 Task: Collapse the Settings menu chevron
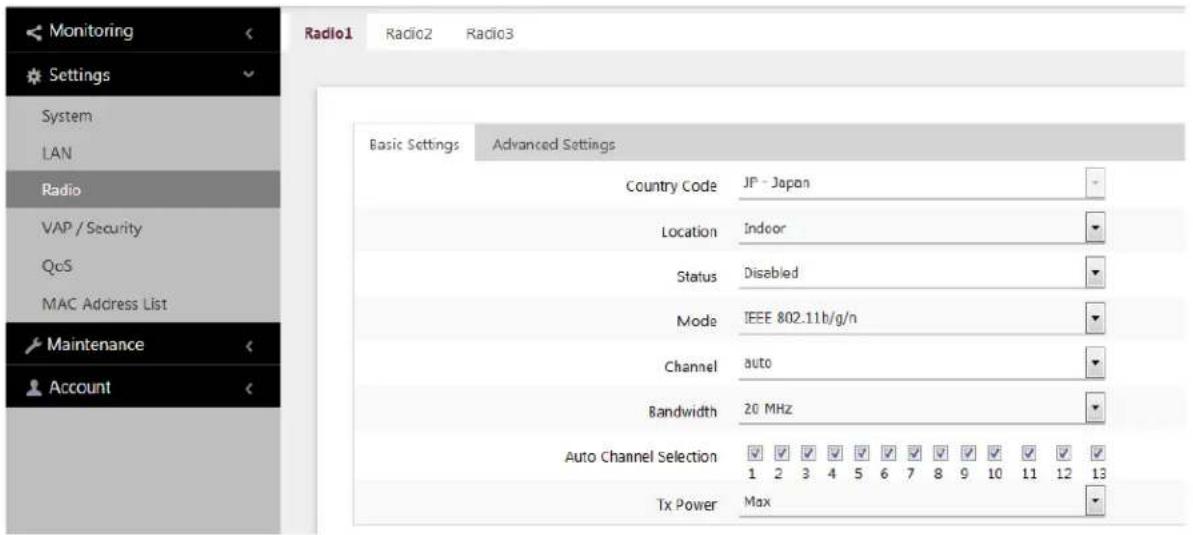point(247,75)
